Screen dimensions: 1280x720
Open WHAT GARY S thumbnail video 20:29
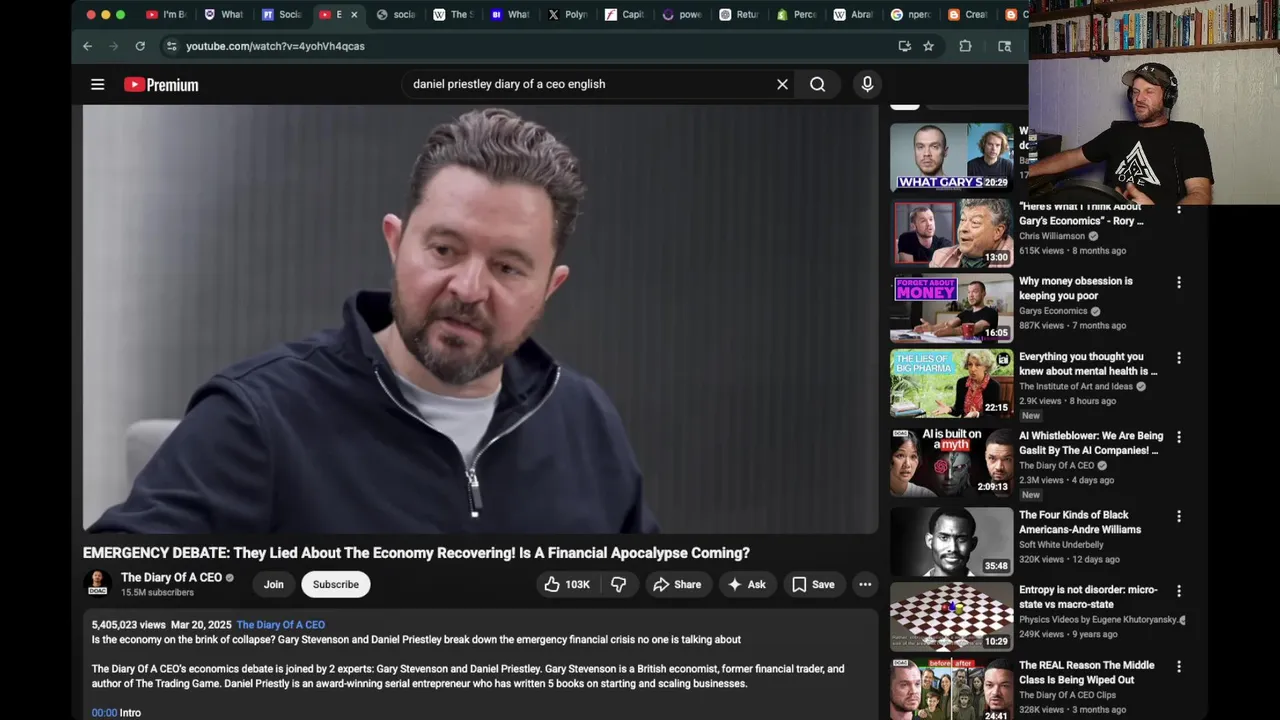click(951, 156)
